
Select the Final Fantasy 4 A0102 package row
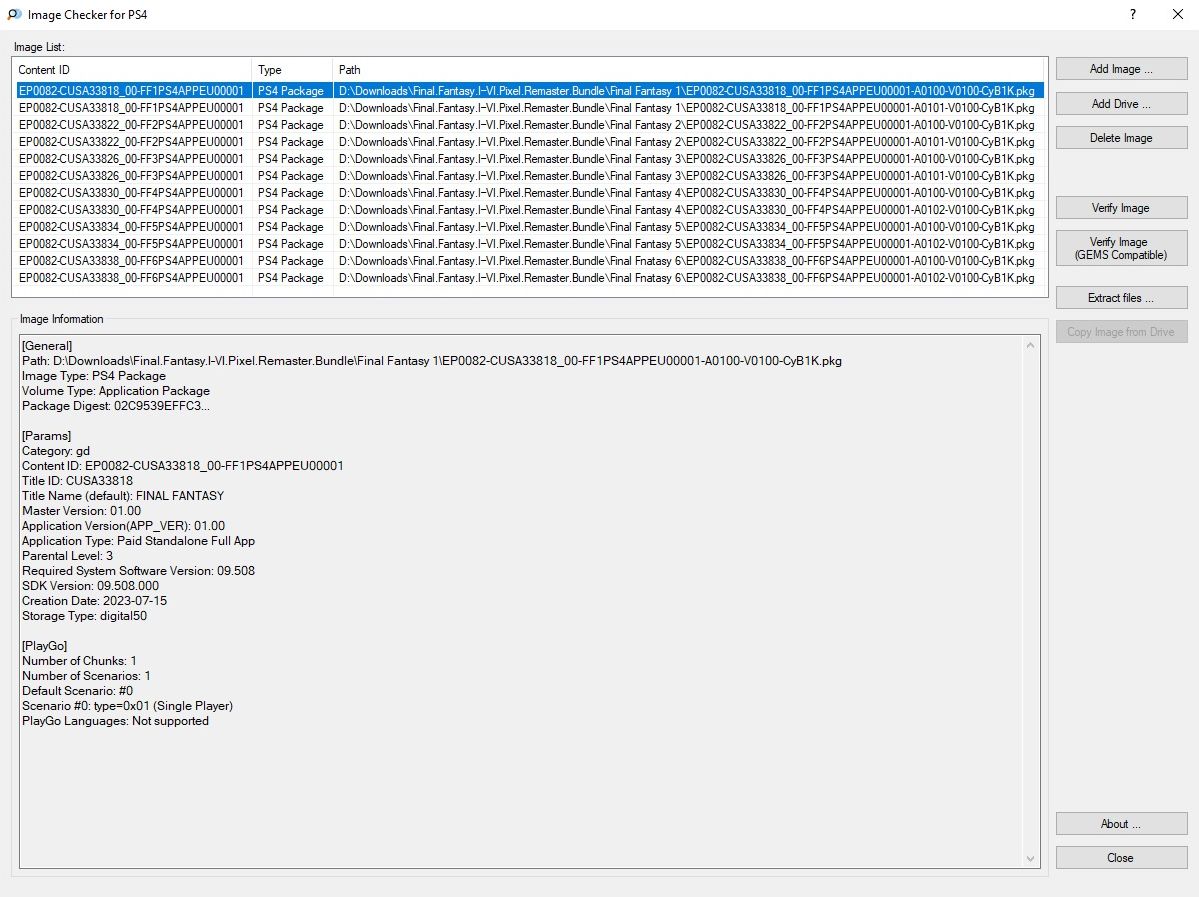[x=530, y=210]
